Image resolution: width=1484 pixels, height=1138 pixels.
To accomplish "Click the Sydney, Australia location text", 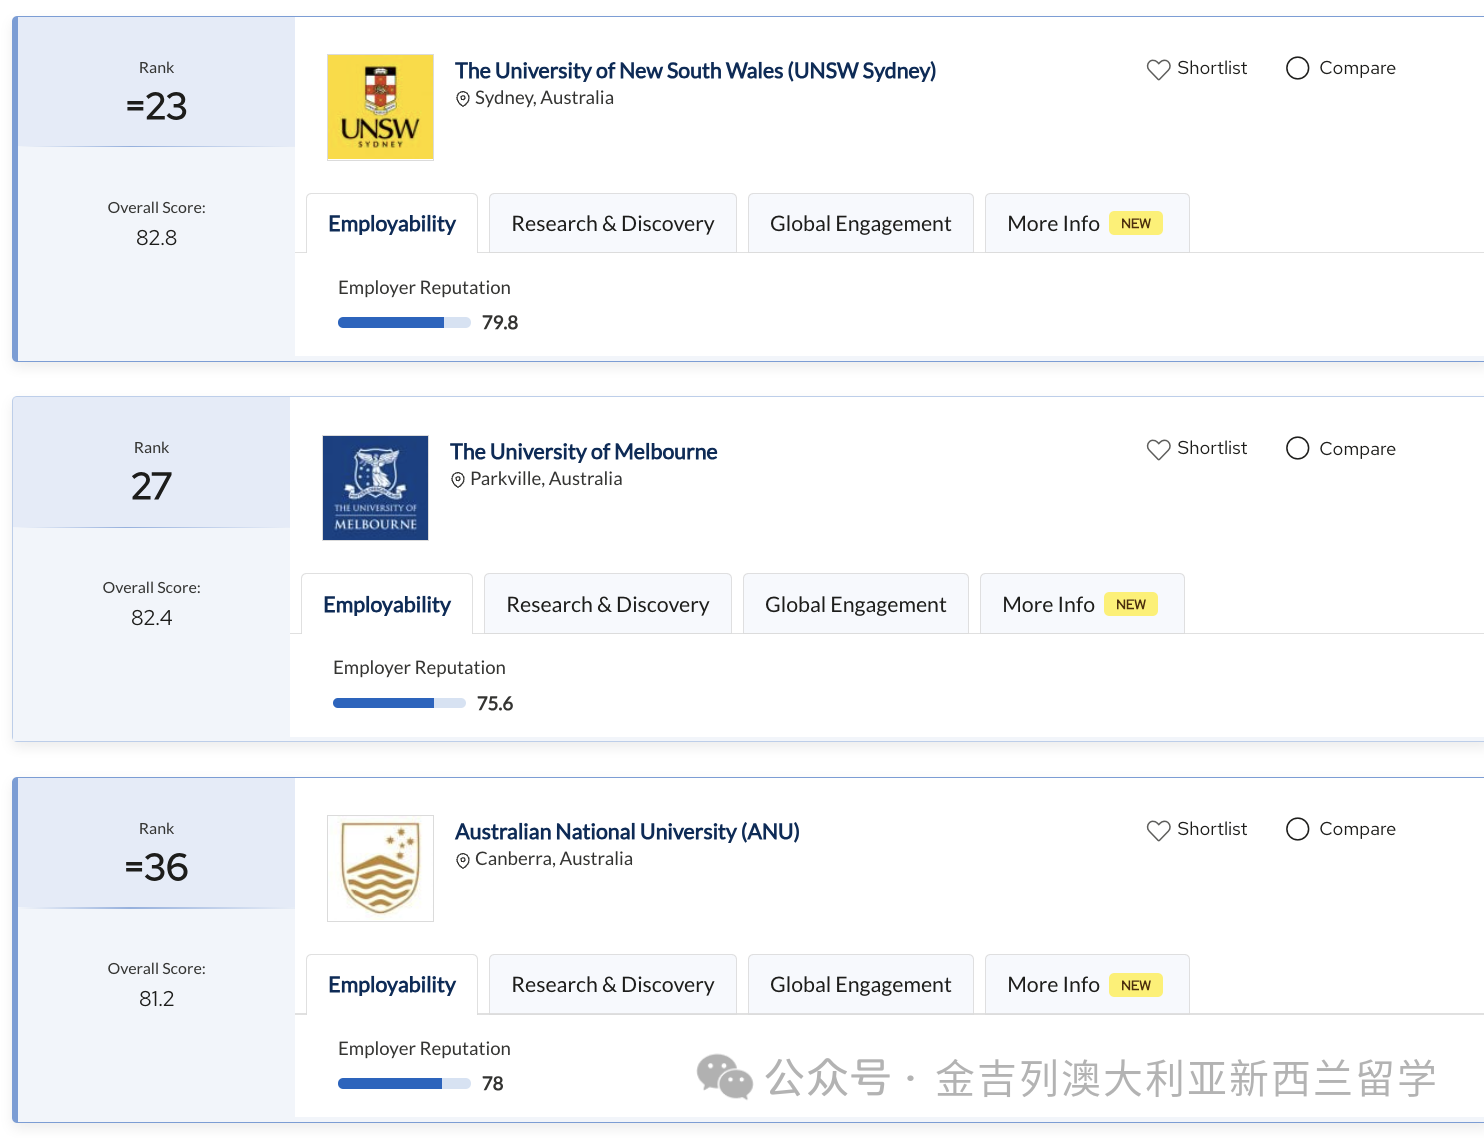I will [x=544, y=98].
